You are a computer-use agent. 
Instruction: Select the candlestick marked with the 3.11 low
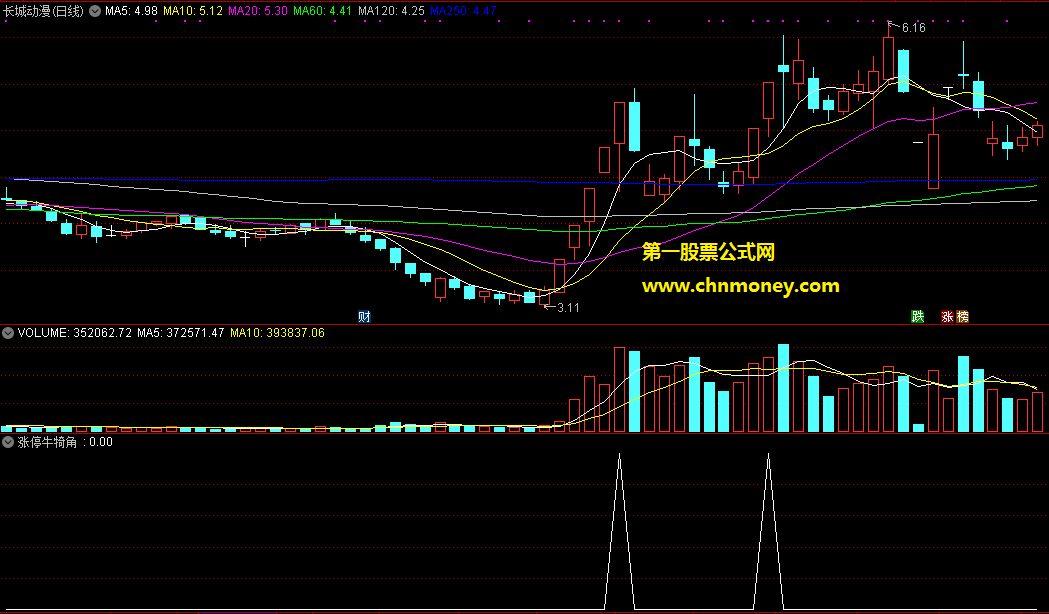[x=544, y=296]
